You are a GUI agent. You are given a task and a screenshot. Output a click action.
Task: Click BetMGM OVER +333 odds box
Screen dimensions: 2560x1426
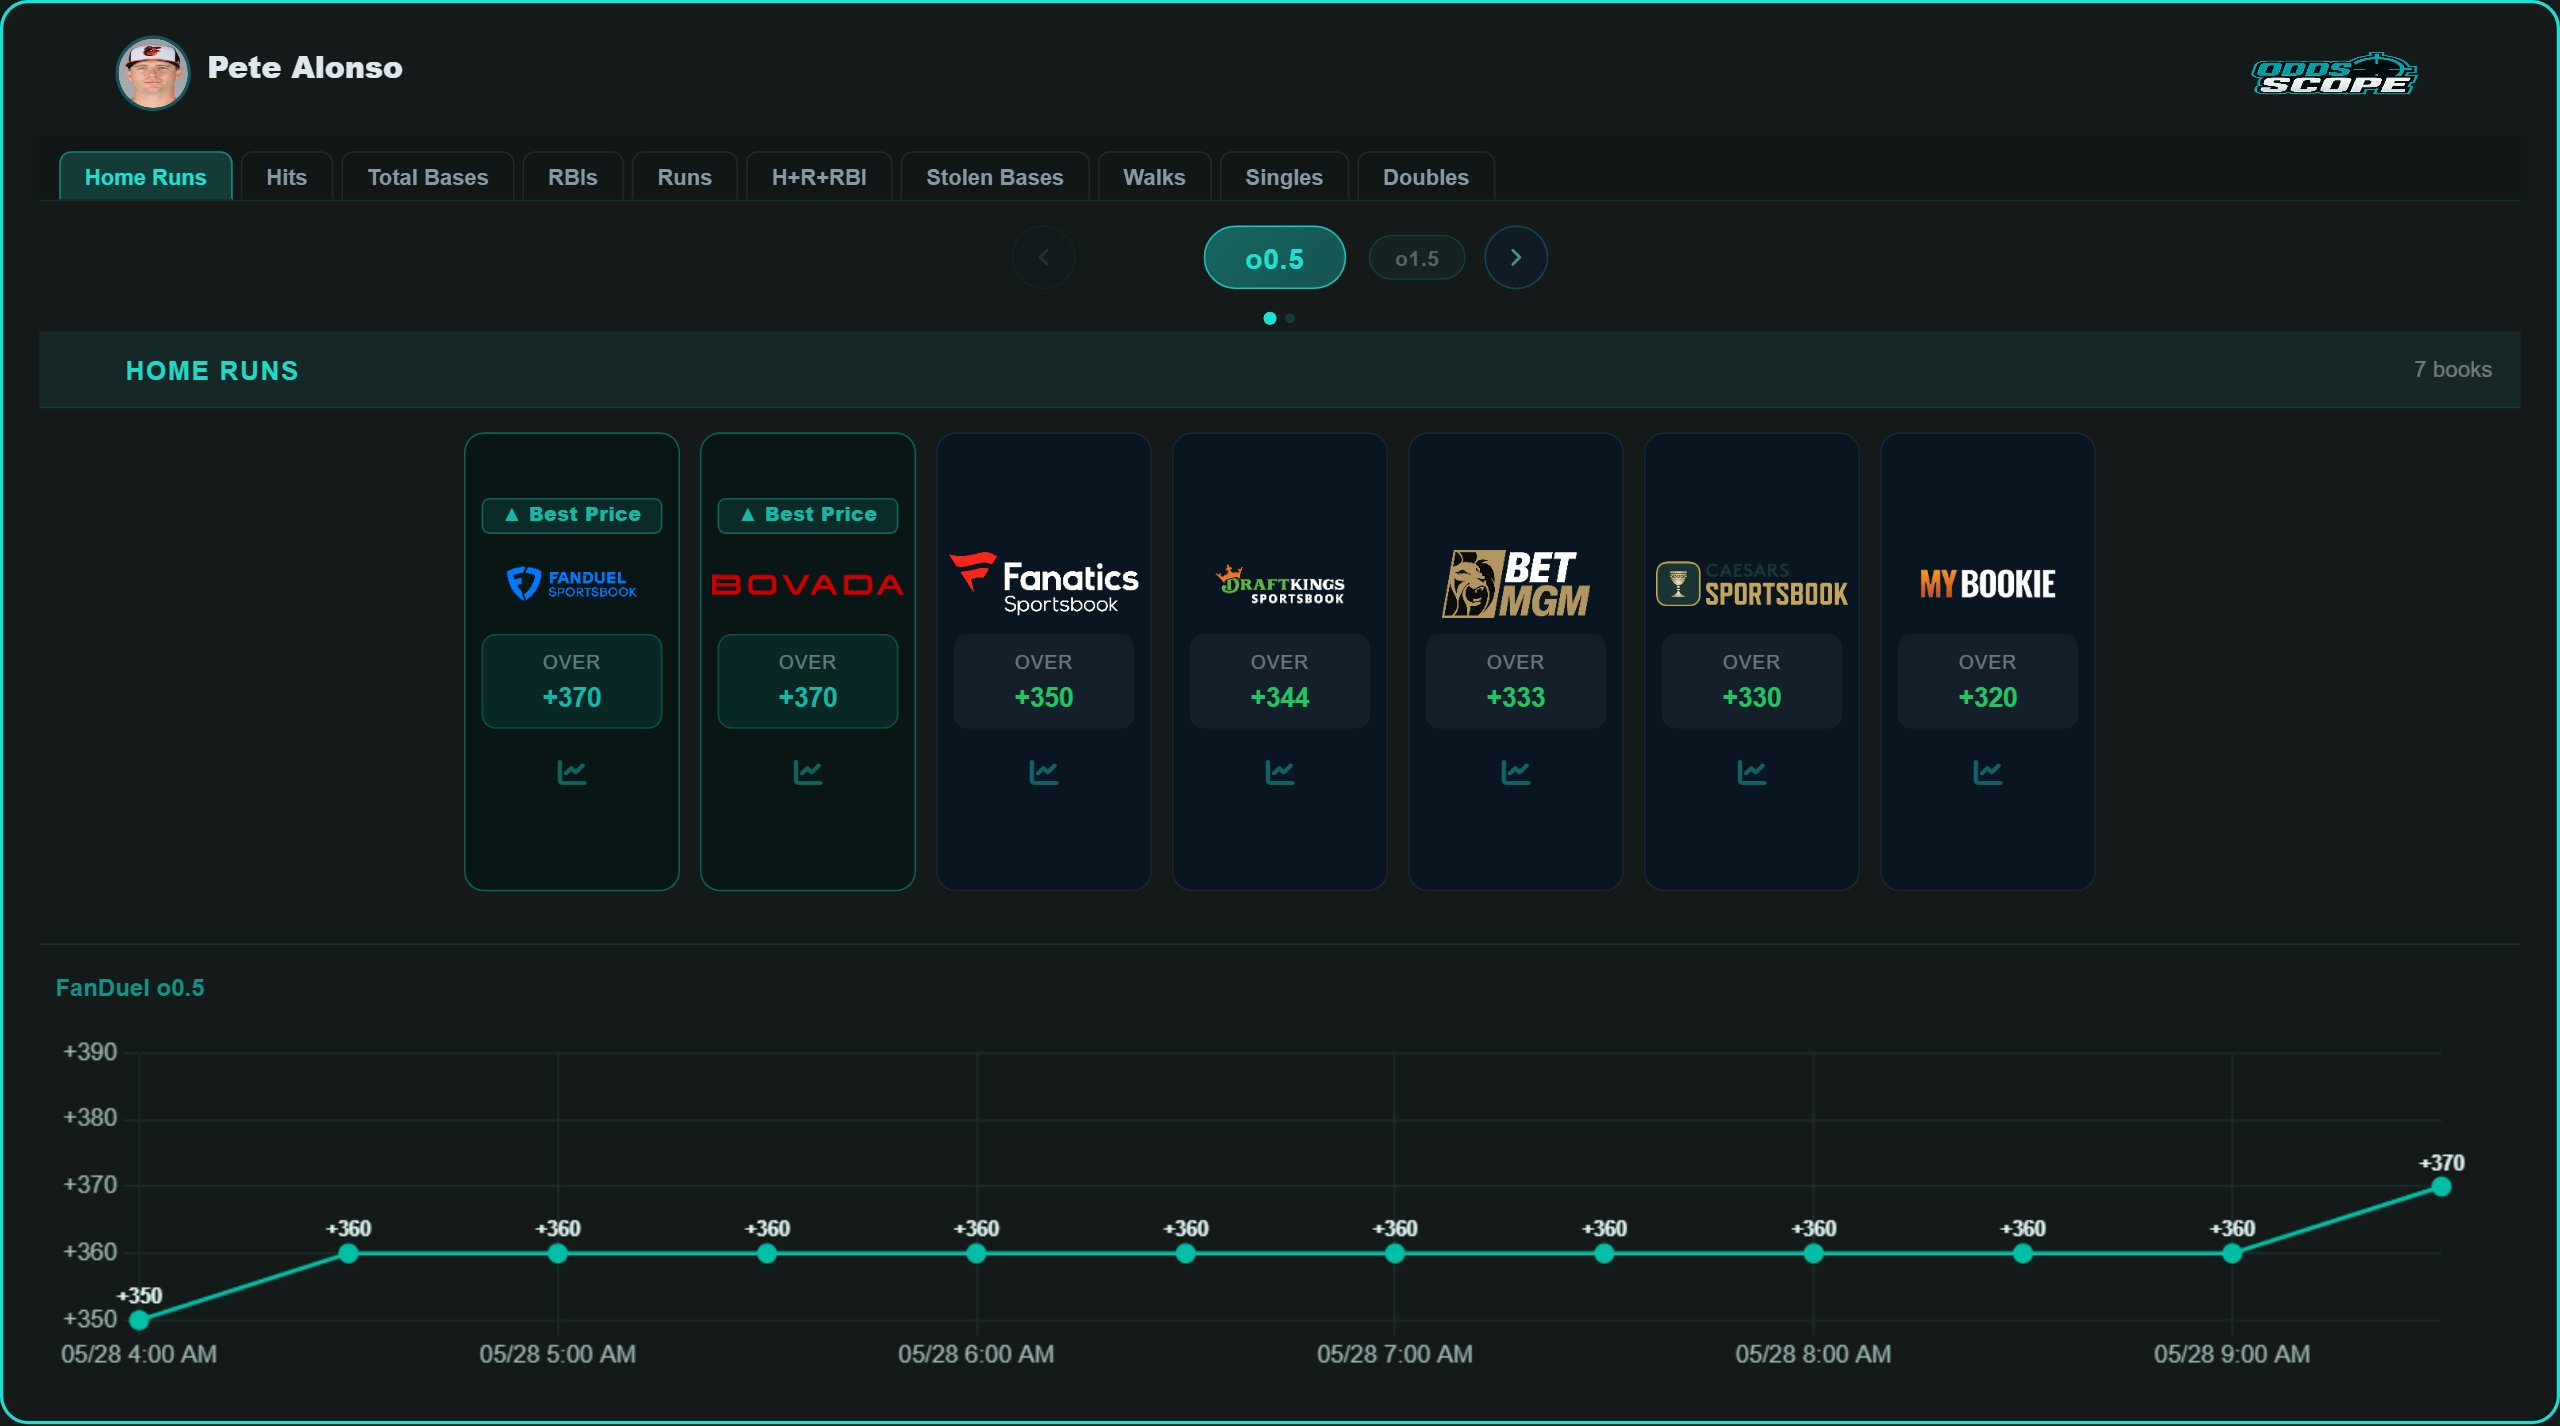coord(1515,681)
